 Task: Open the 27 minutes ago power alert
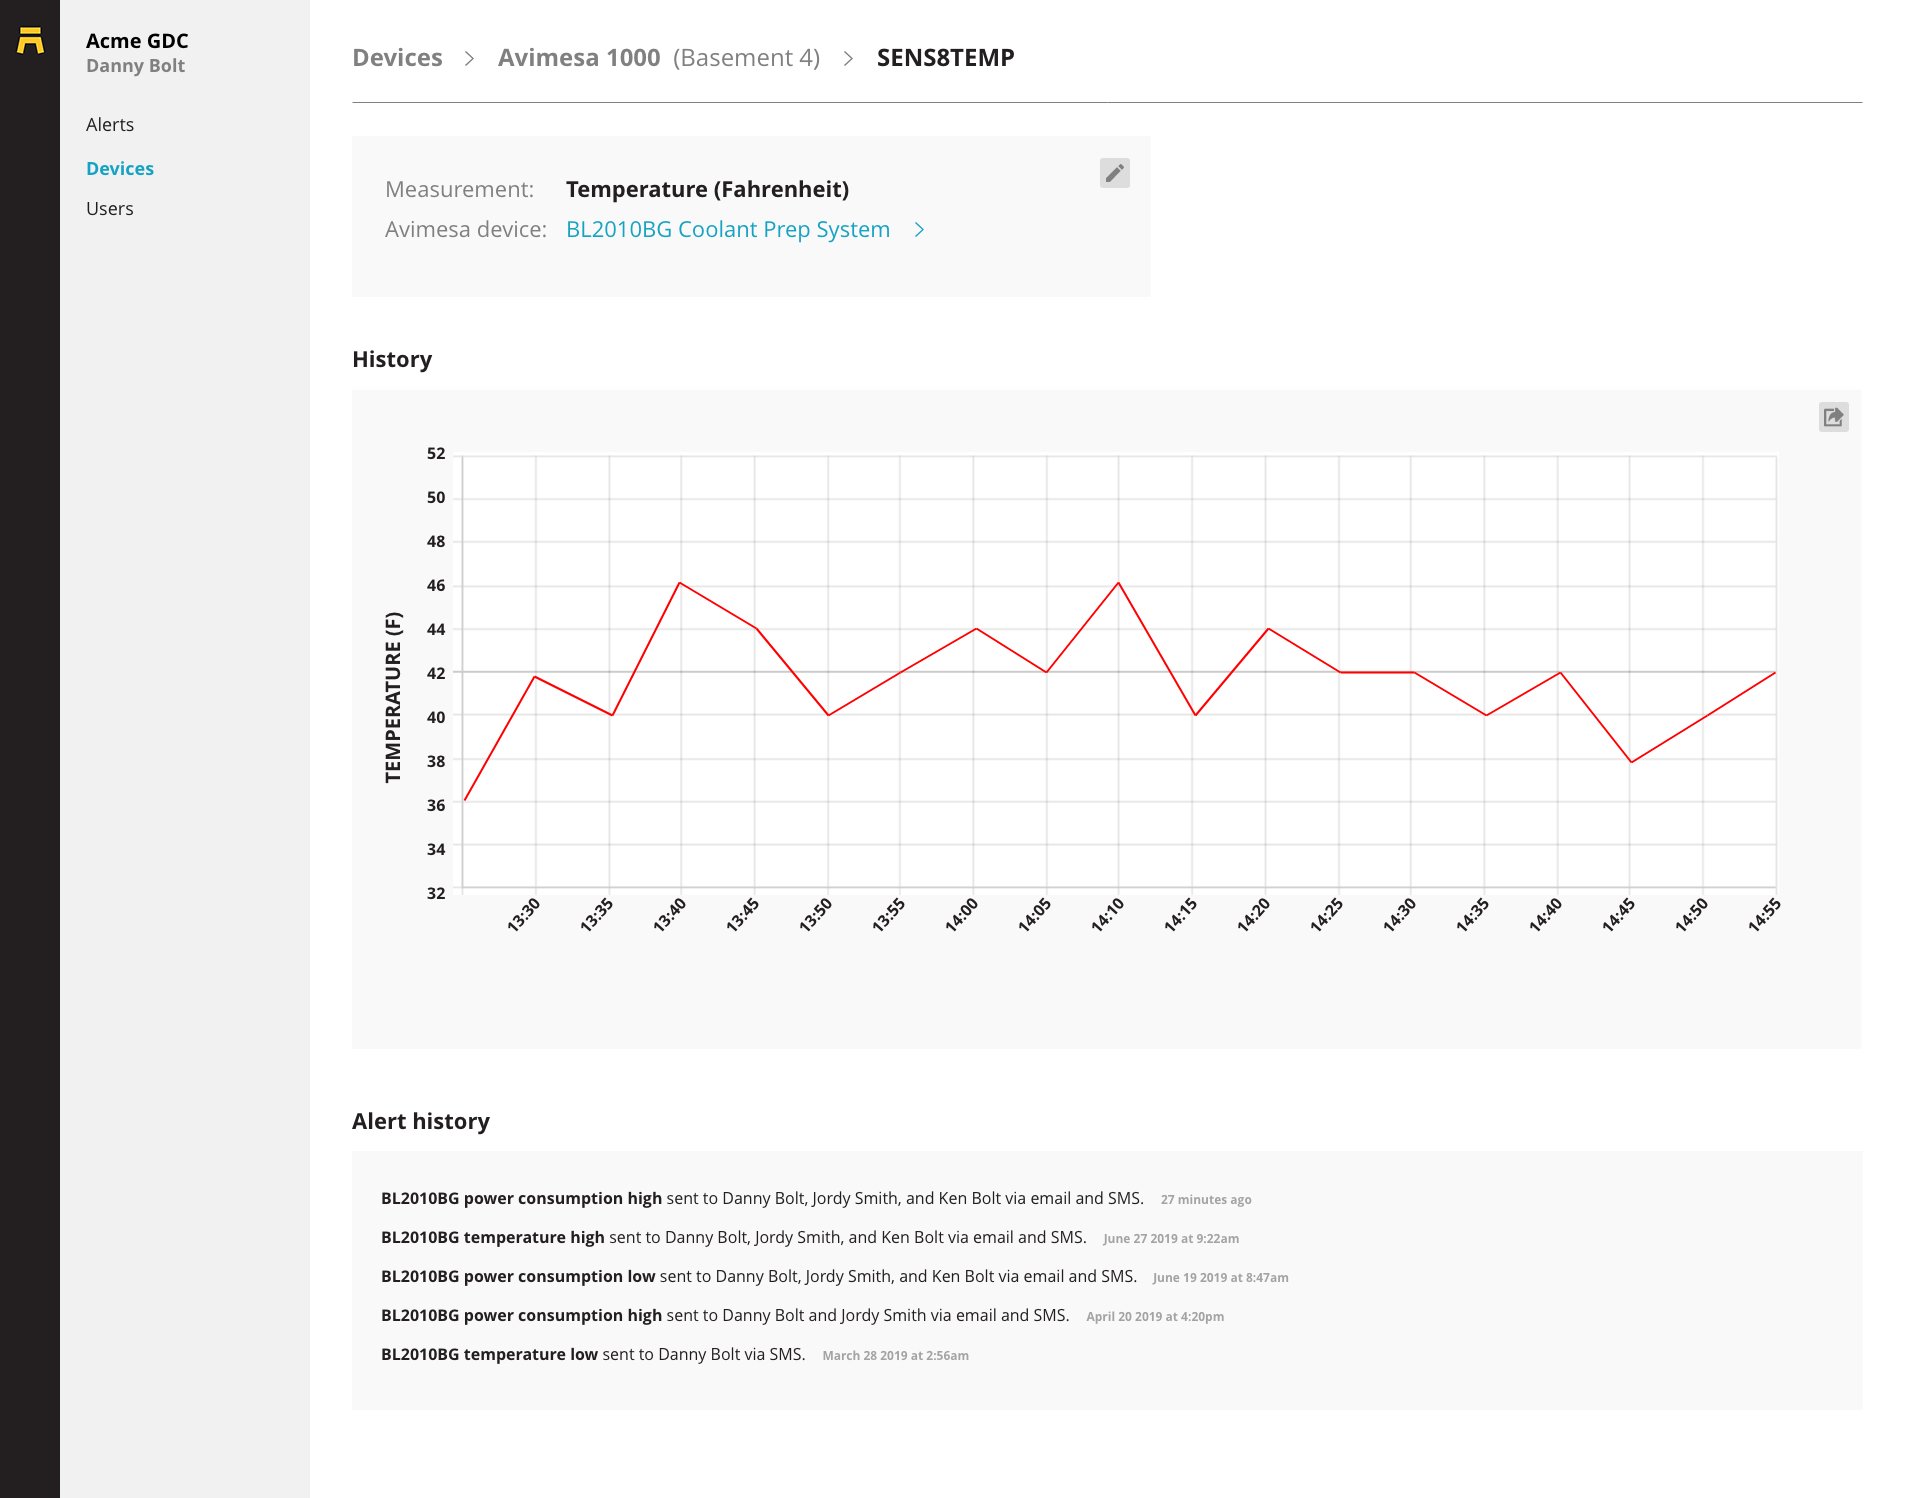coord(816,1198)
